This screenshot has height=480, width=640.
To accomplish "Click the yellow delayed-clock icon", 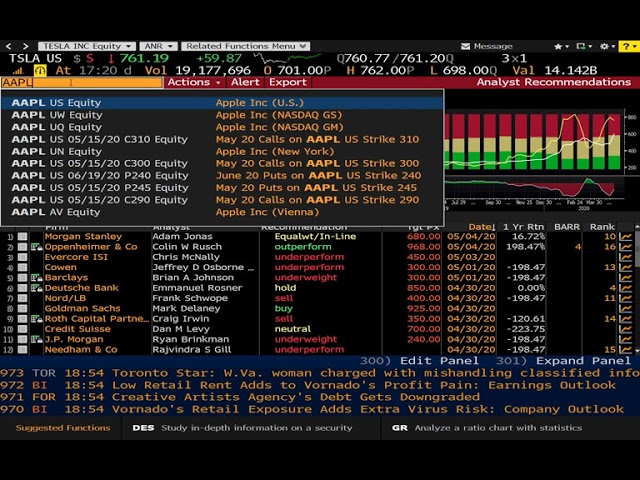I will click(x=40, y=71).
